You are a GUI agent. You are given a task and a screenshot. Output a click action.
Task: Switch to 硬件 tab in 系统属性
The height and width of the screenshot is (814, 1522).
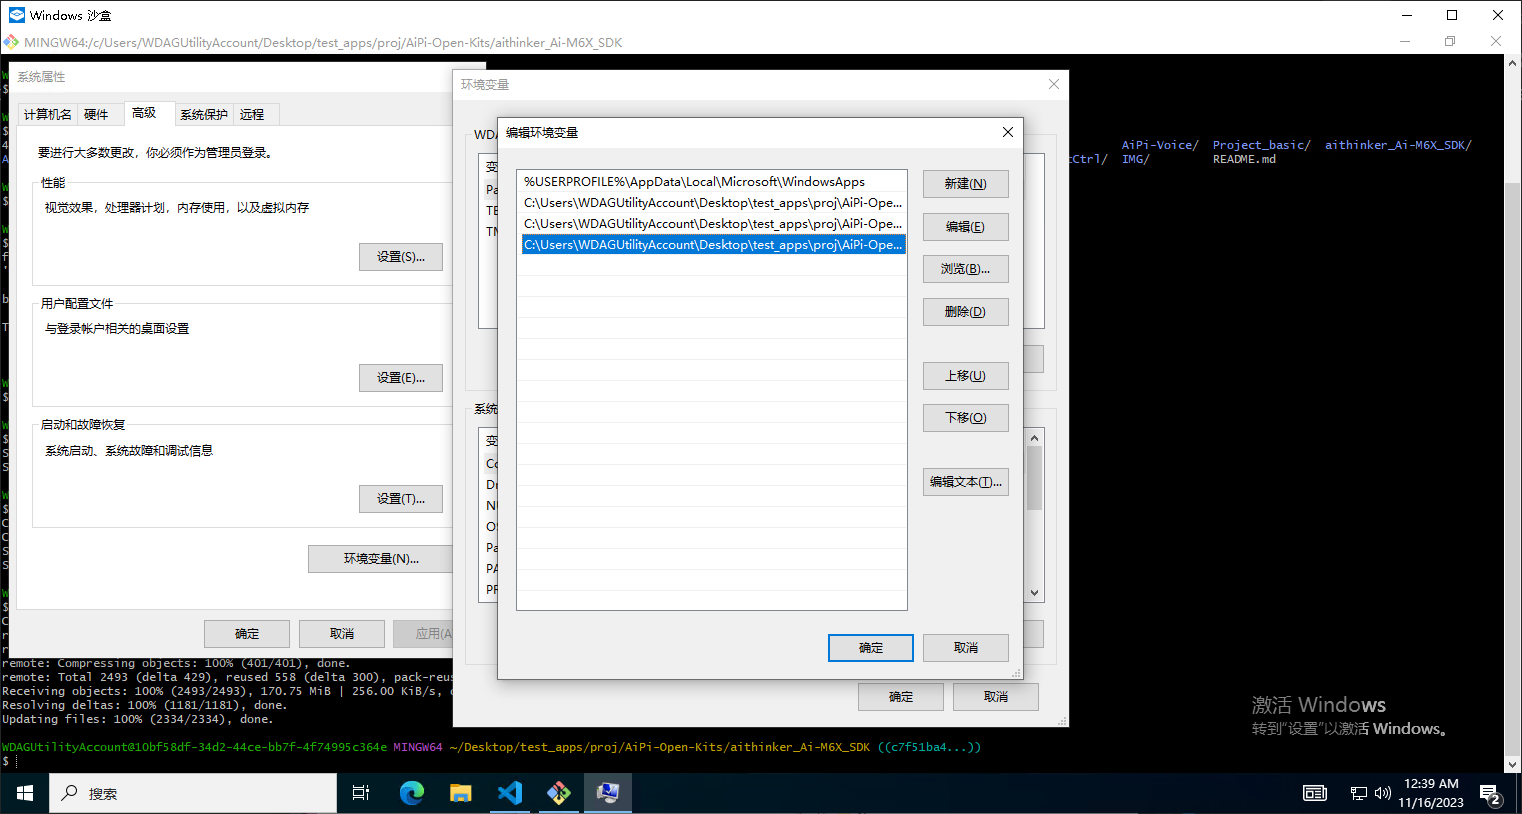[96, 115]
